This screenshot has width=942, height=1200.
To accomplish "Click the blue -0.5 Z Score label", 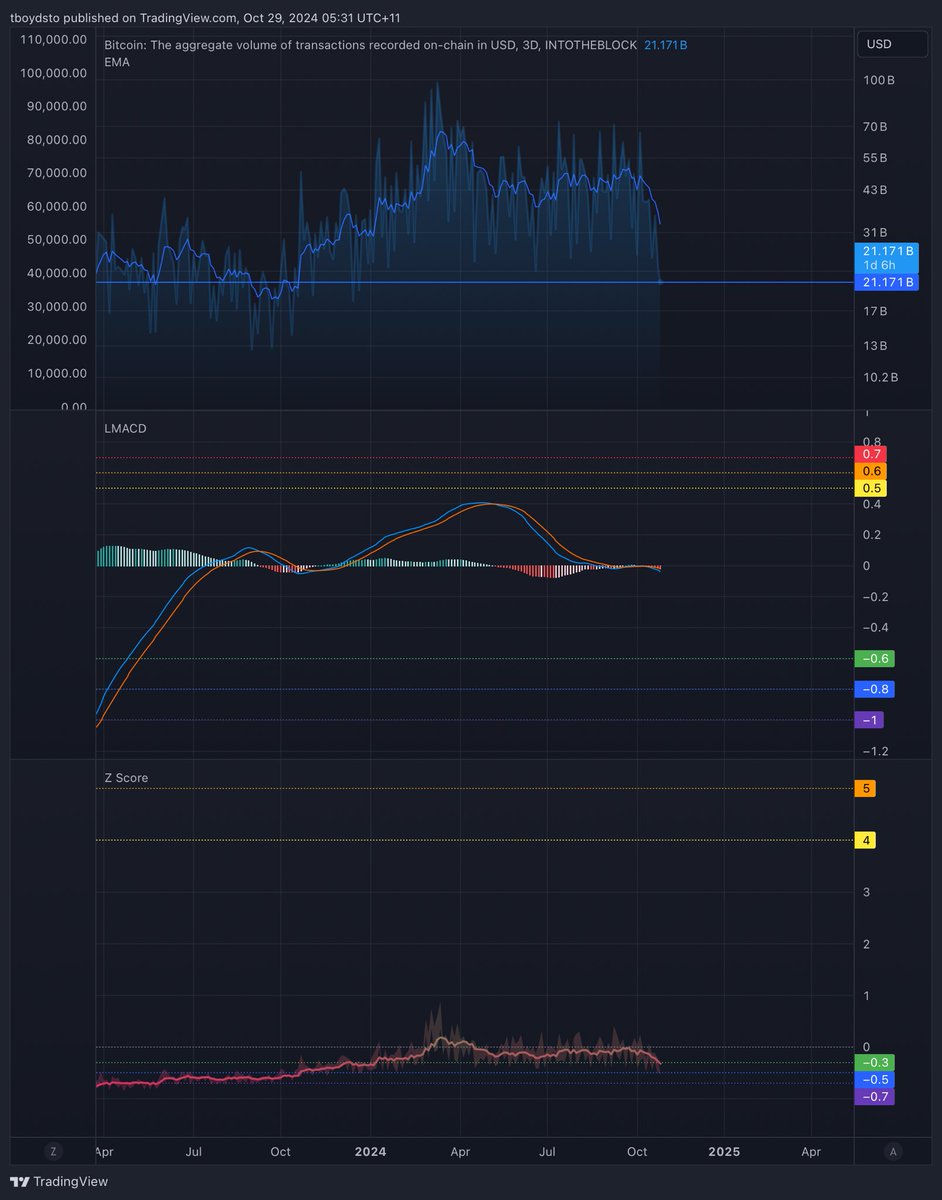I will tap(873, 1080).
